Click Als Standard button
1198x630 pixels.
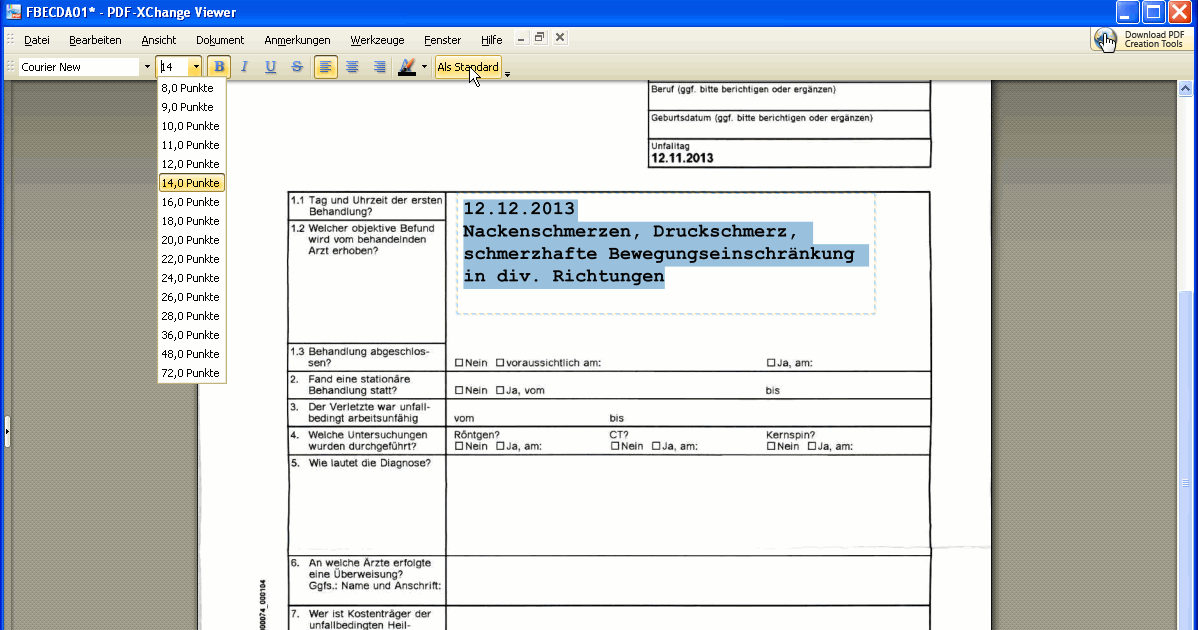point(468,67)
